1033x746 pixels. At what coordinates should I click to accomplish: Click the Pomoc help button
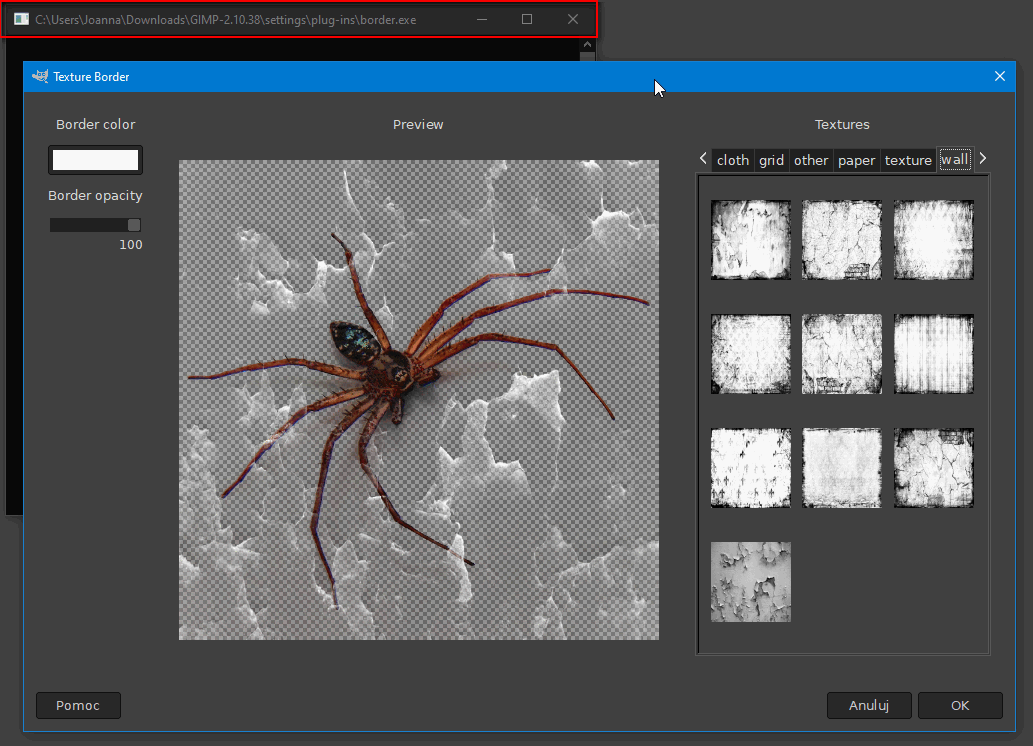[78, 705]
